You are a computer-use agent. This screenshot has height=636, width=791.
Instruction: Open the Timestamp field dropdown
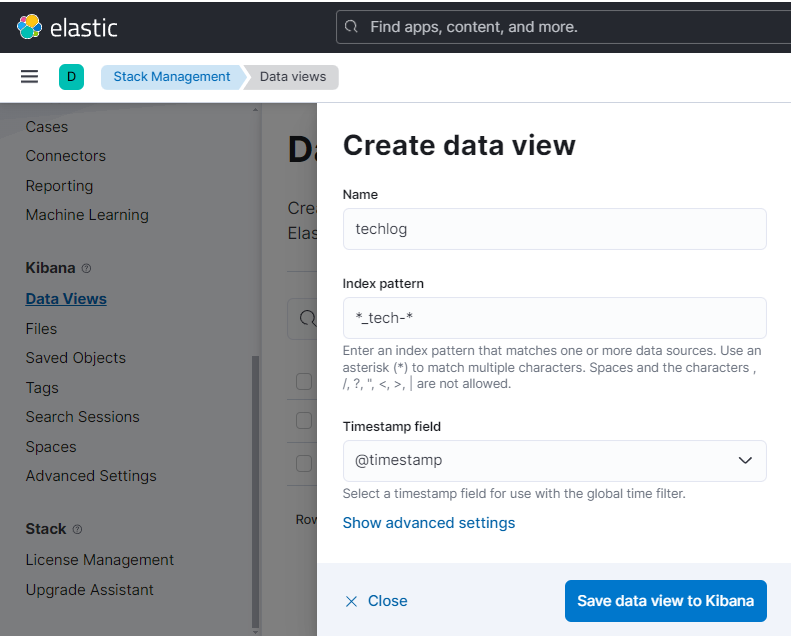point(555,460)
